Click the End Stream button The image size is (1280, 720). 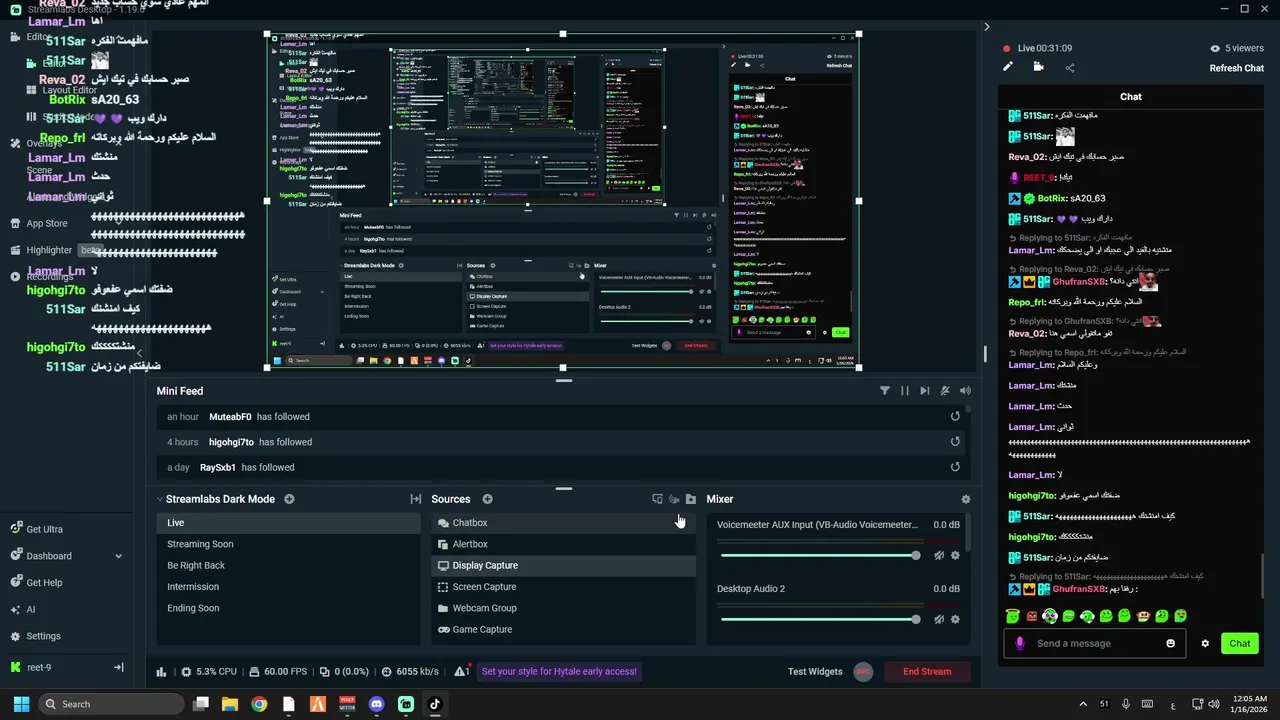927,671
